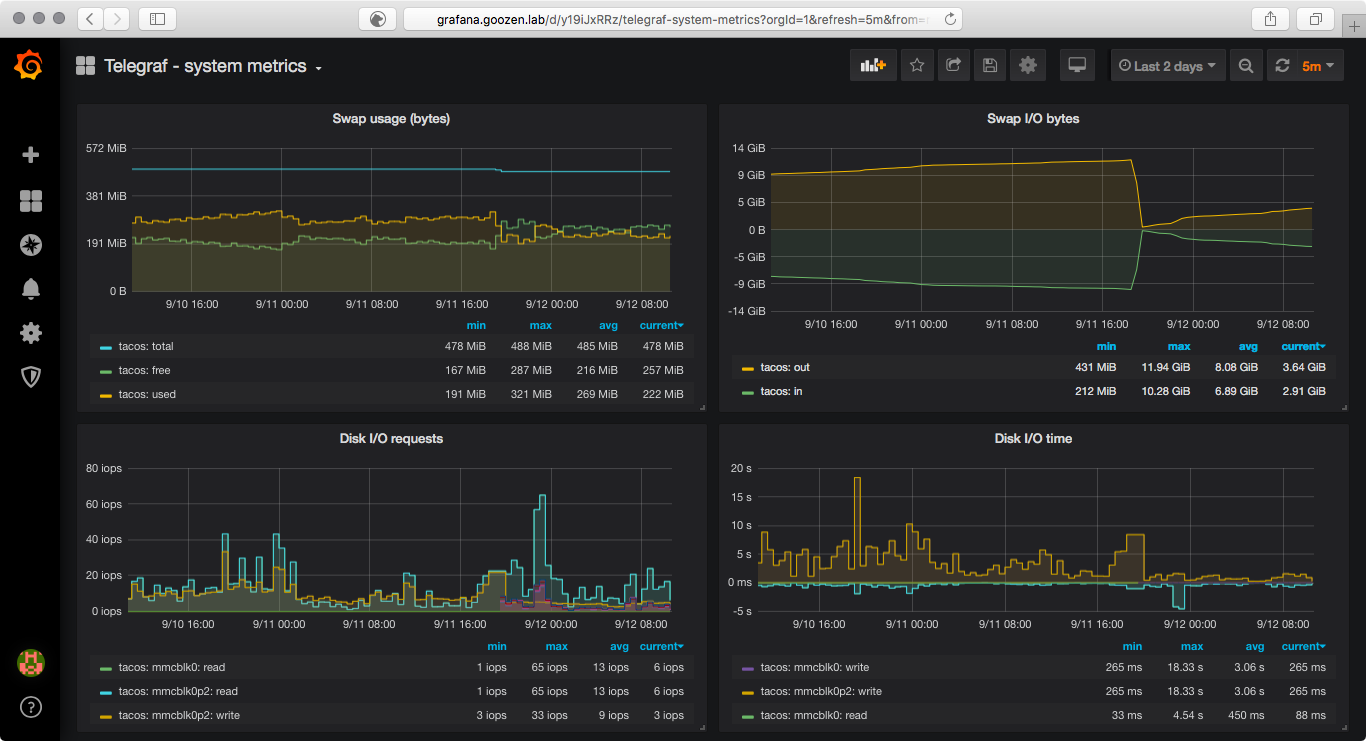This screenshot has width=1366, height=741.
Task: Toggle tacos: mmcblk0: write time series
Action: 814,667
